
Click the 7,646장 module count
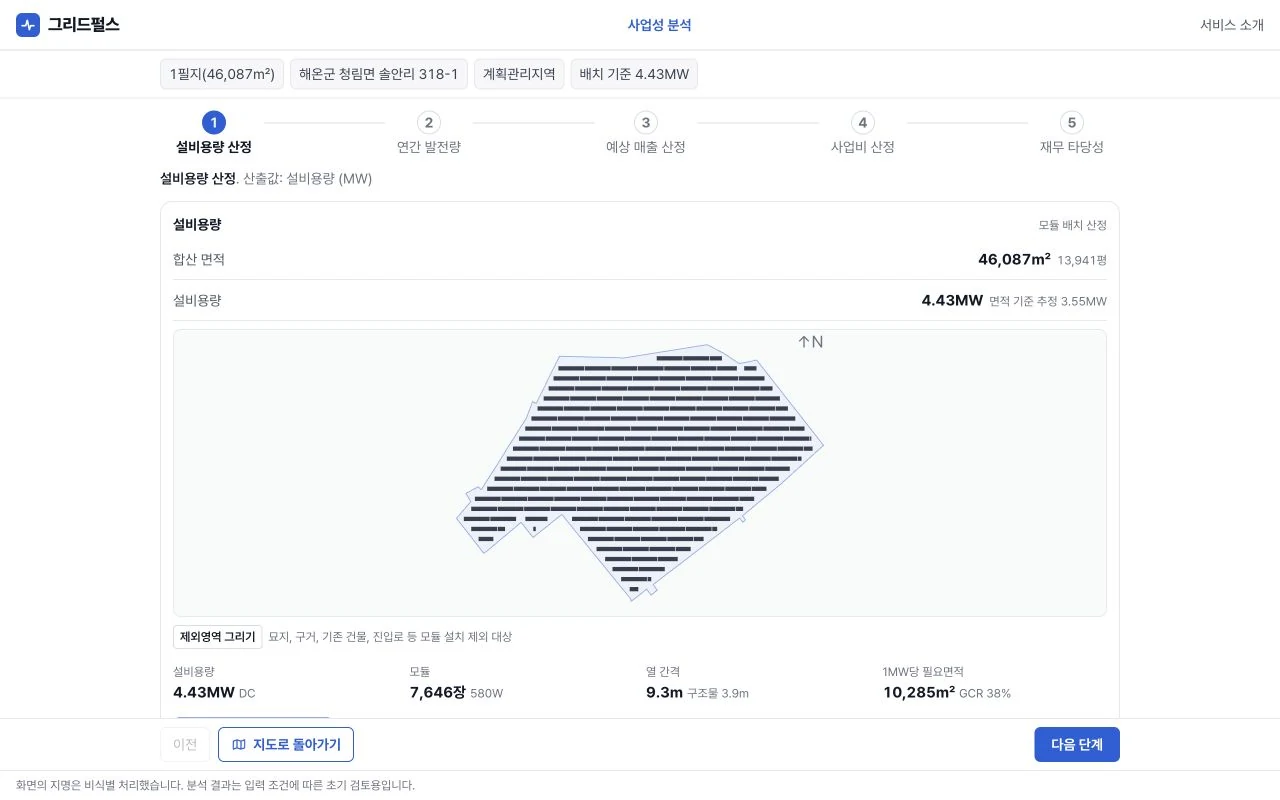point(438,692)
